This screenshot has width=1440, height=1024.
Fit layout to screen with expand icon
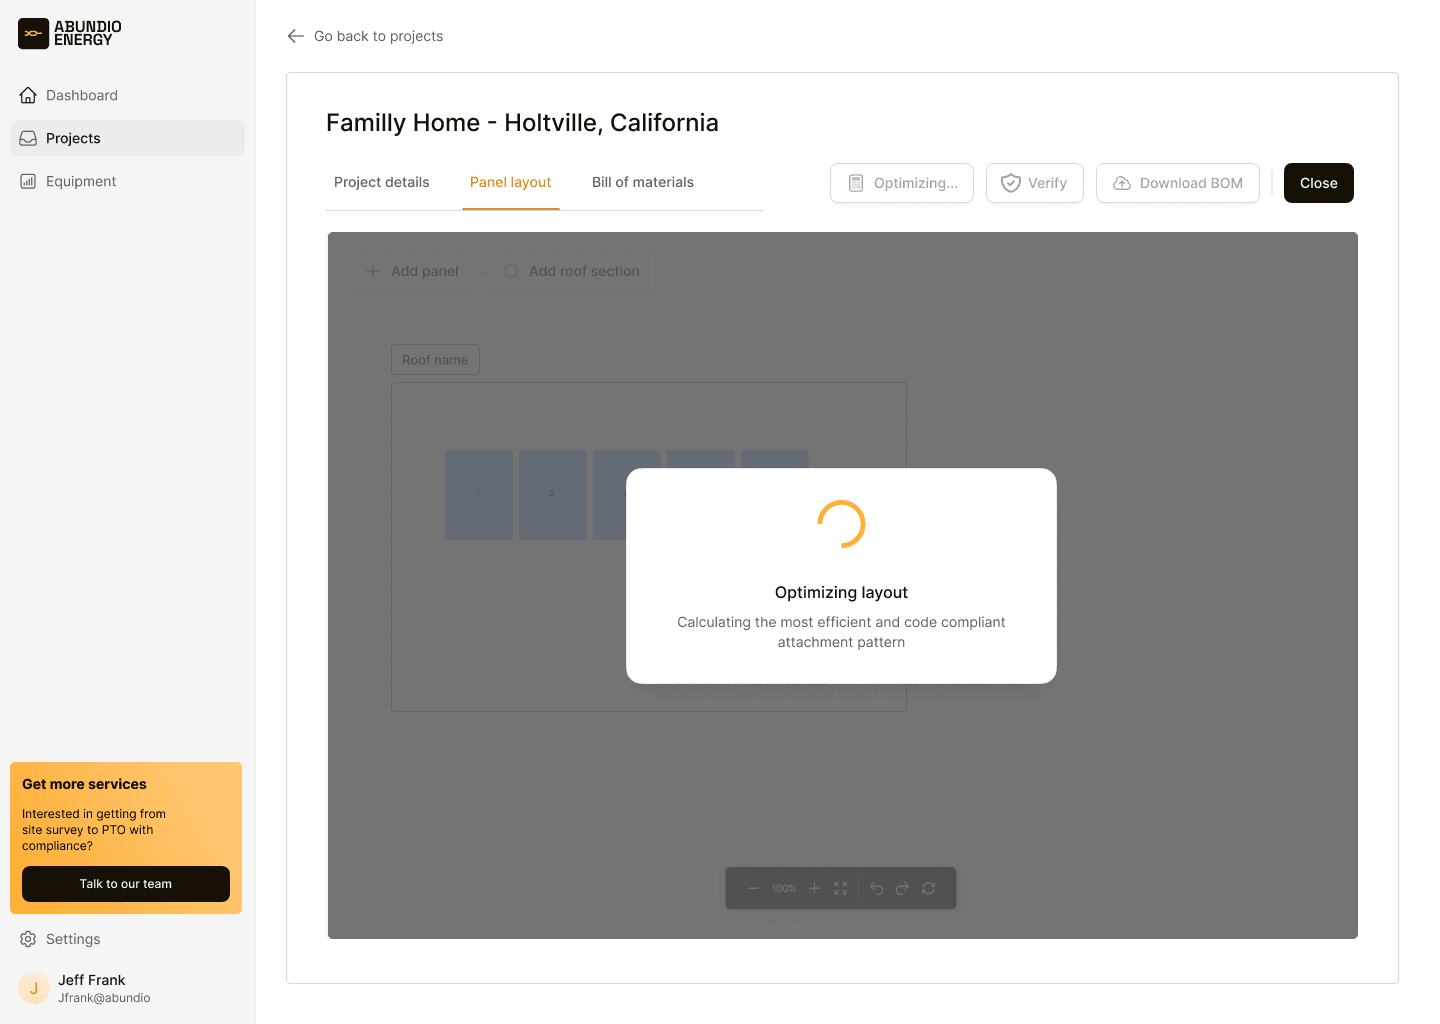(841, 888)
